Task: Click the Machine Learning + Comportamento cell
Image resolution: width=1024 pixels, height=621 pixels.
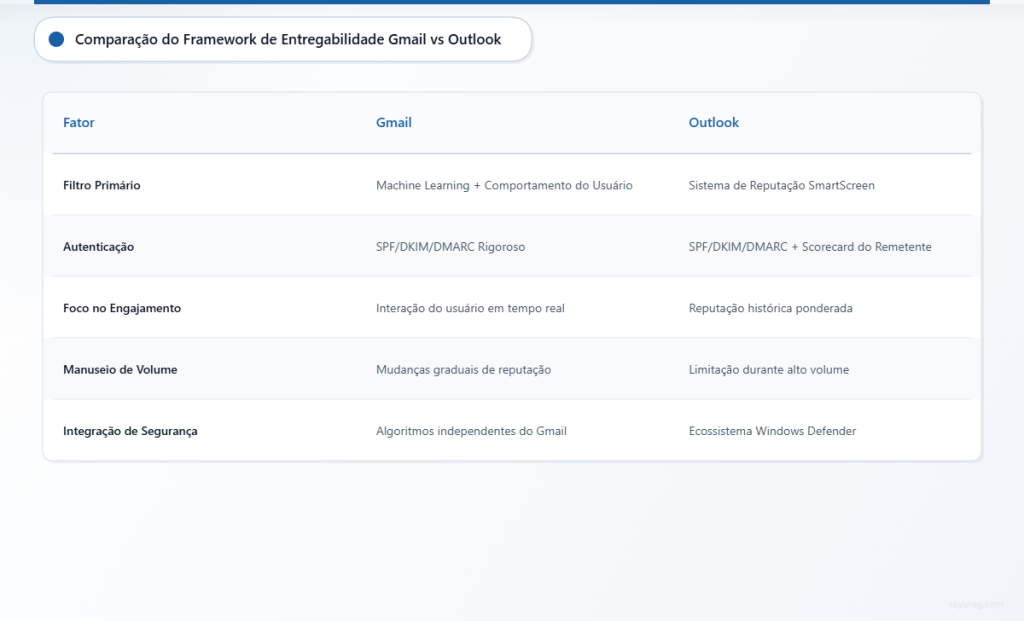Action: [x=504, y=185]
